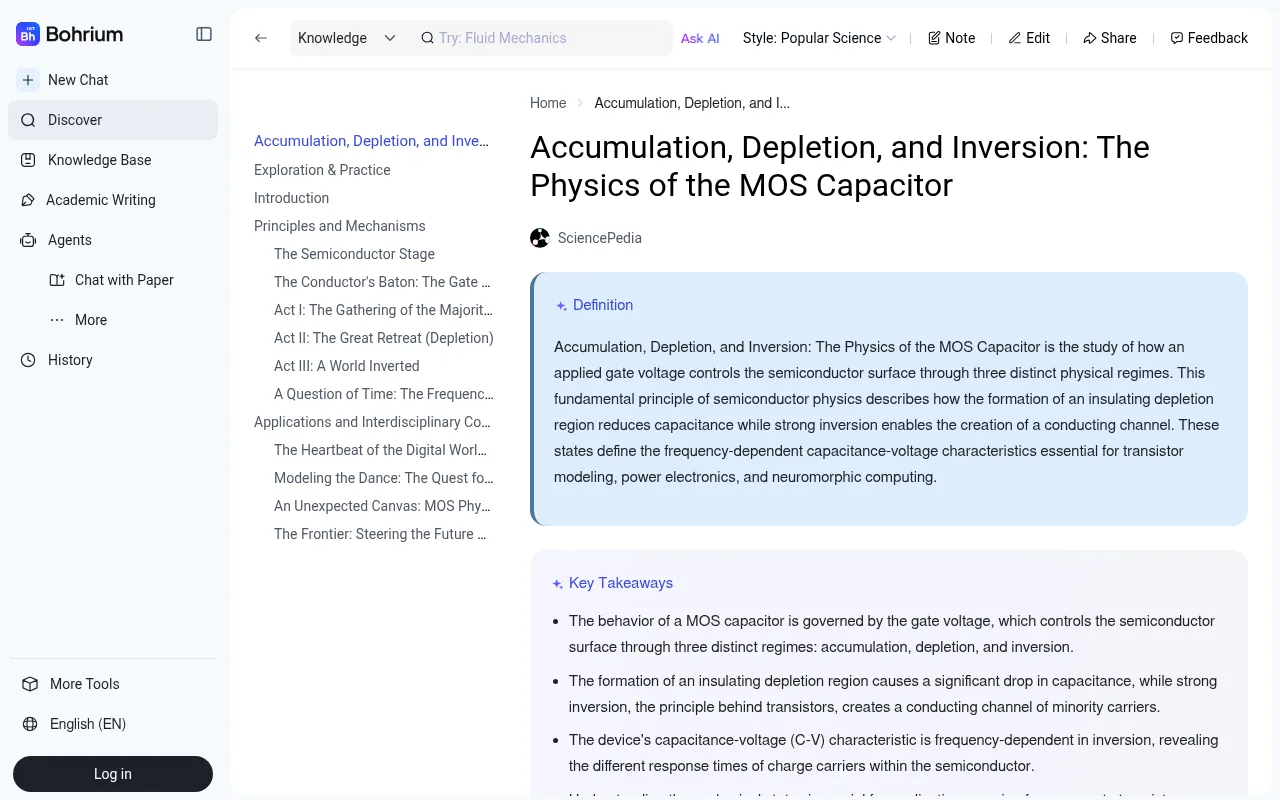1280x800 pixels.
Task: Collapse the sidebar panel toggle
Action: coord(204,34)
